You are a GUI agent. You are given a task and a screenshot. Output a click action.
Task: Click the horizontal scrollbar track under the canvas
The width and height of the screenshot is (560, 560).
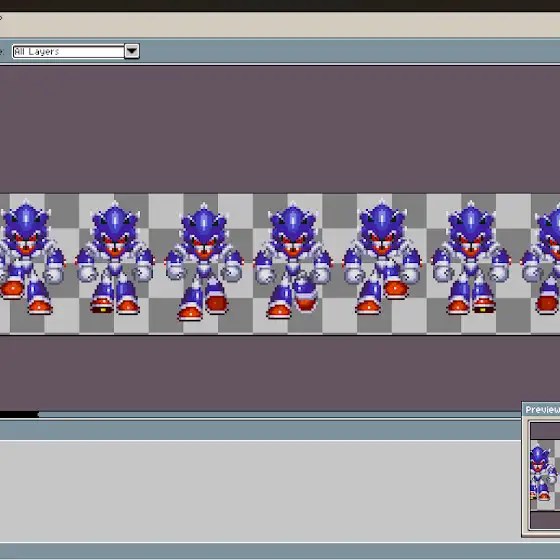pos(280,414)
